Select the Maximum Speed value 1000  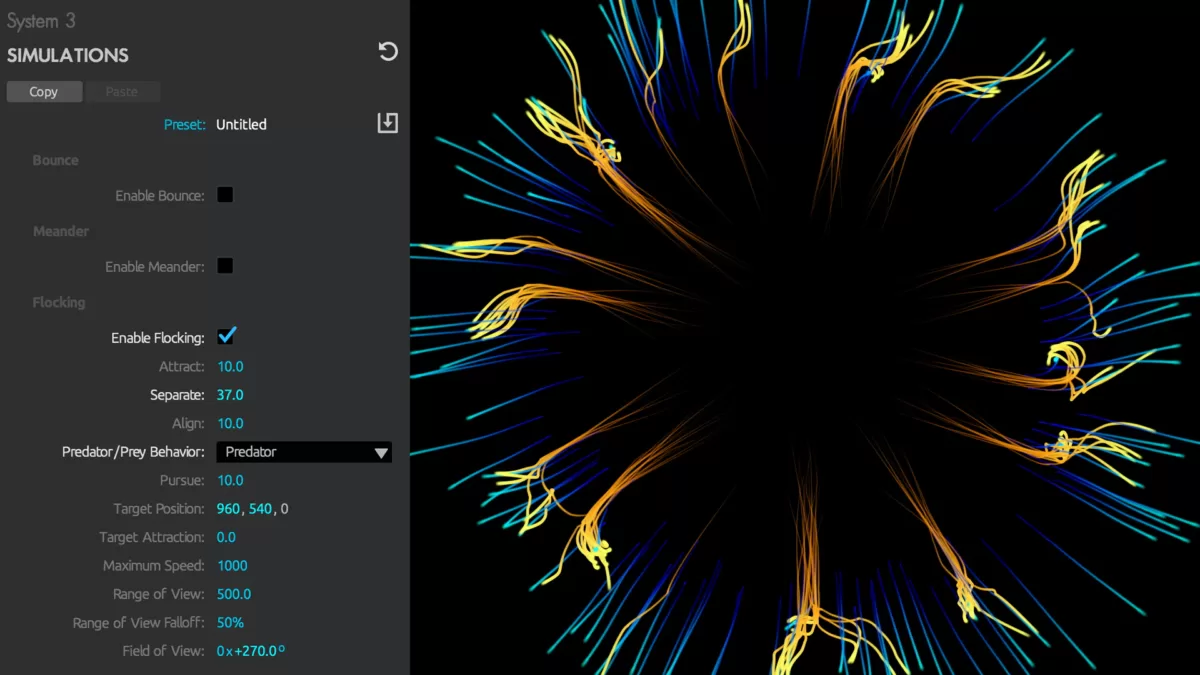pyautogui.click(x=232, y=566)
